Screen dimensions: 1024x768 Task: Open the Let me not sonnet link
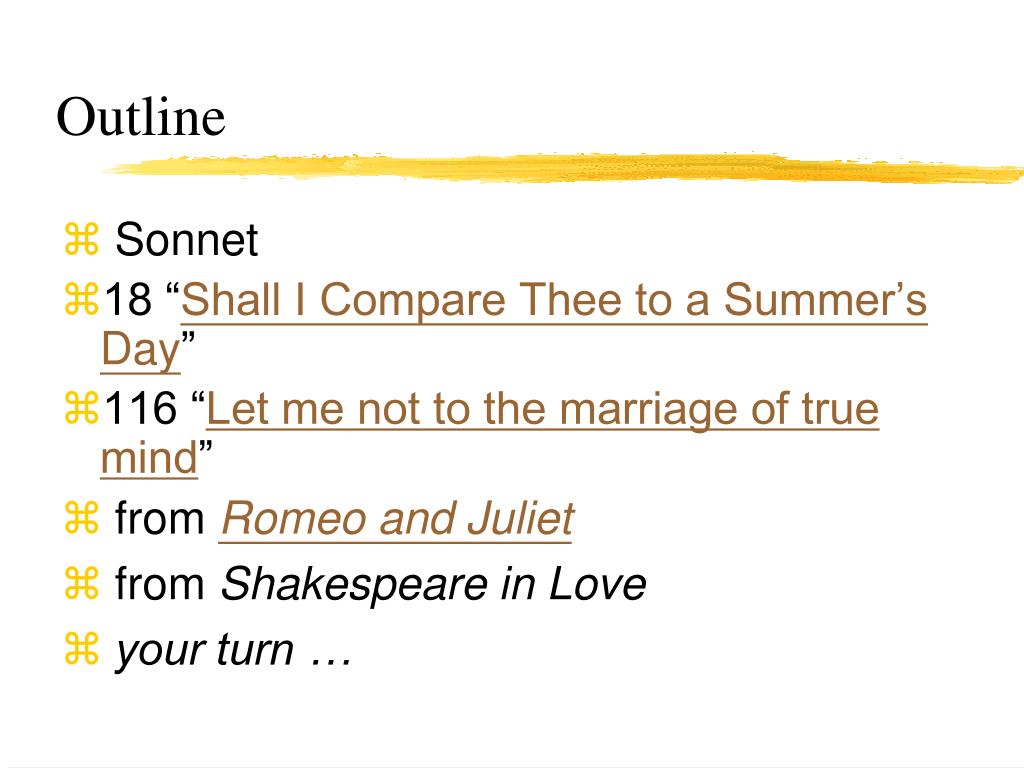(x=543, y=409)
